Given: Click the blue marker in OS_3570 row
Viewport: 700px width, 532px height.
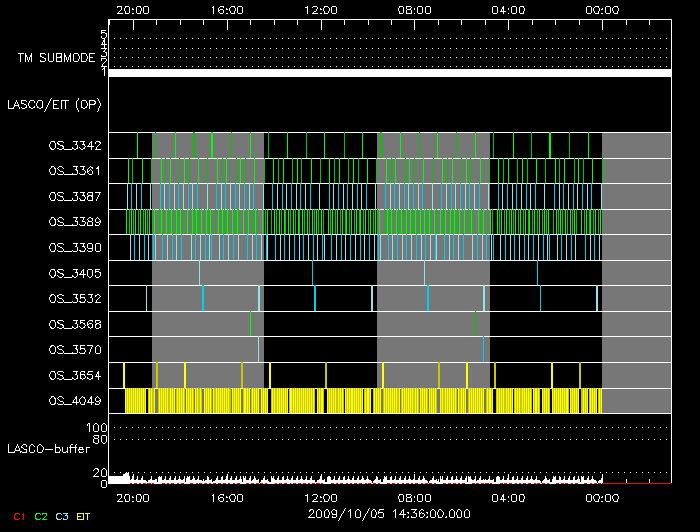Looking at the screenshot, I should [259, 349].
